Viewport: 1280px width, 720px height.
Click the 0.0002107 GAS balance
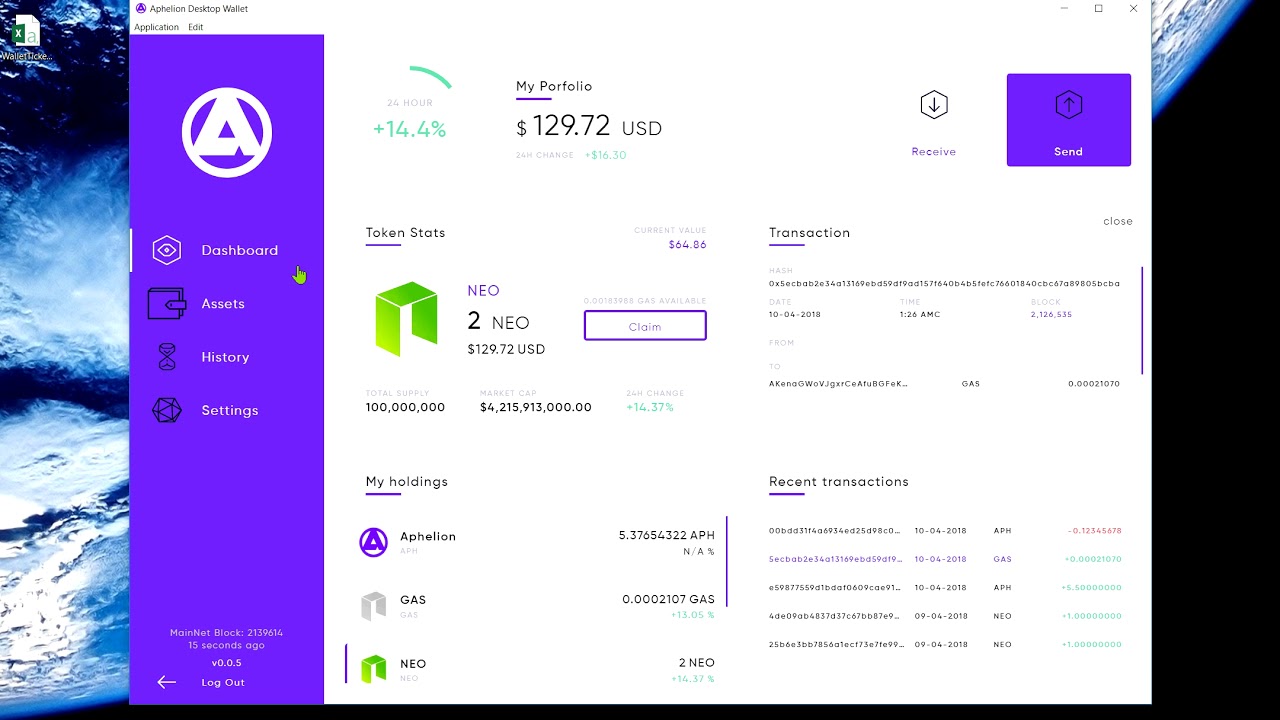[x=668, y=599]
